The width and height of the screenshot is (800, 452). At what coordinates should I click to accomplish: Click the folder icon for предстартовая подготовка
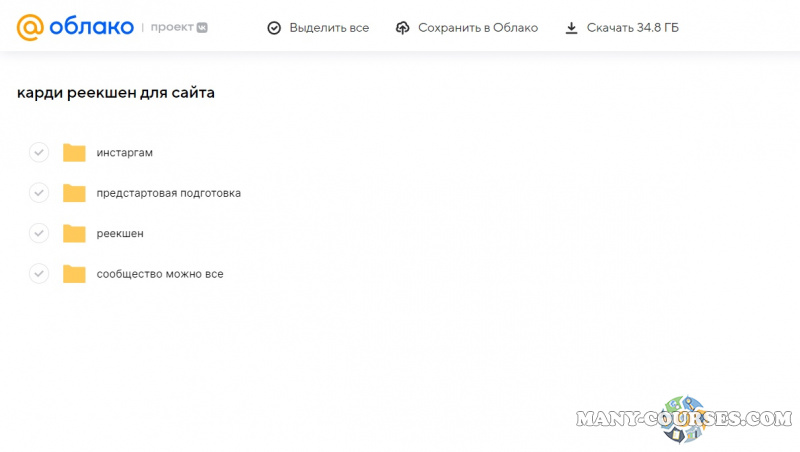point(74,193)
